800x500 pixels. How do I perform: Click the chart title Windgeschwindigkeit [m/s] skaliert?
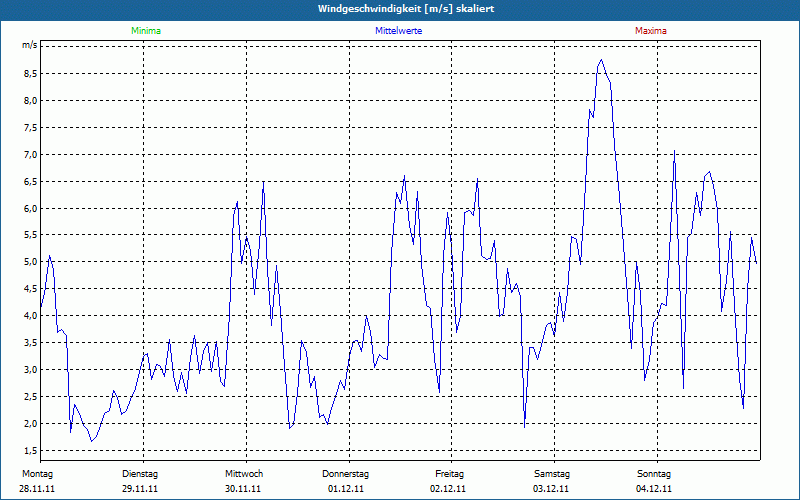406,9
